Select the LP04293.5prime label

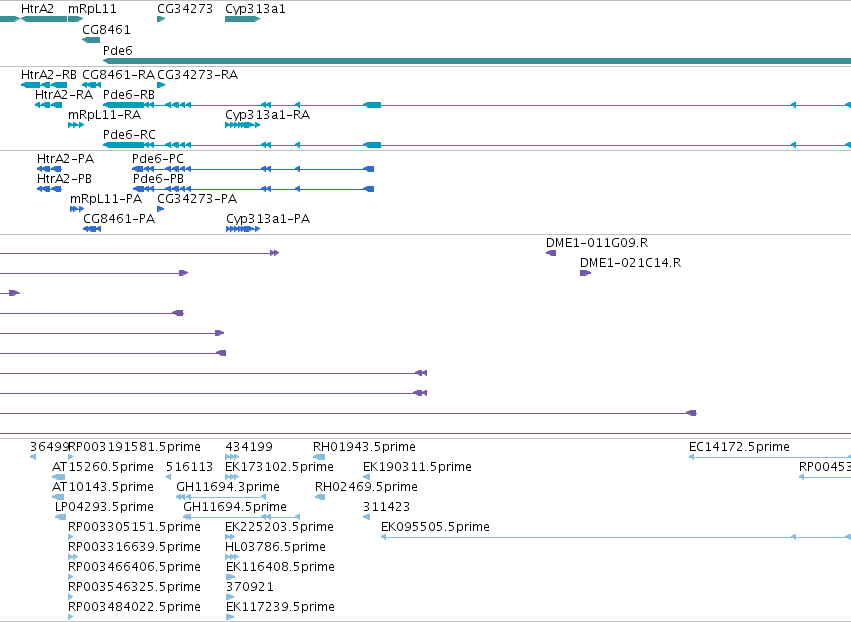coord(104,507)
